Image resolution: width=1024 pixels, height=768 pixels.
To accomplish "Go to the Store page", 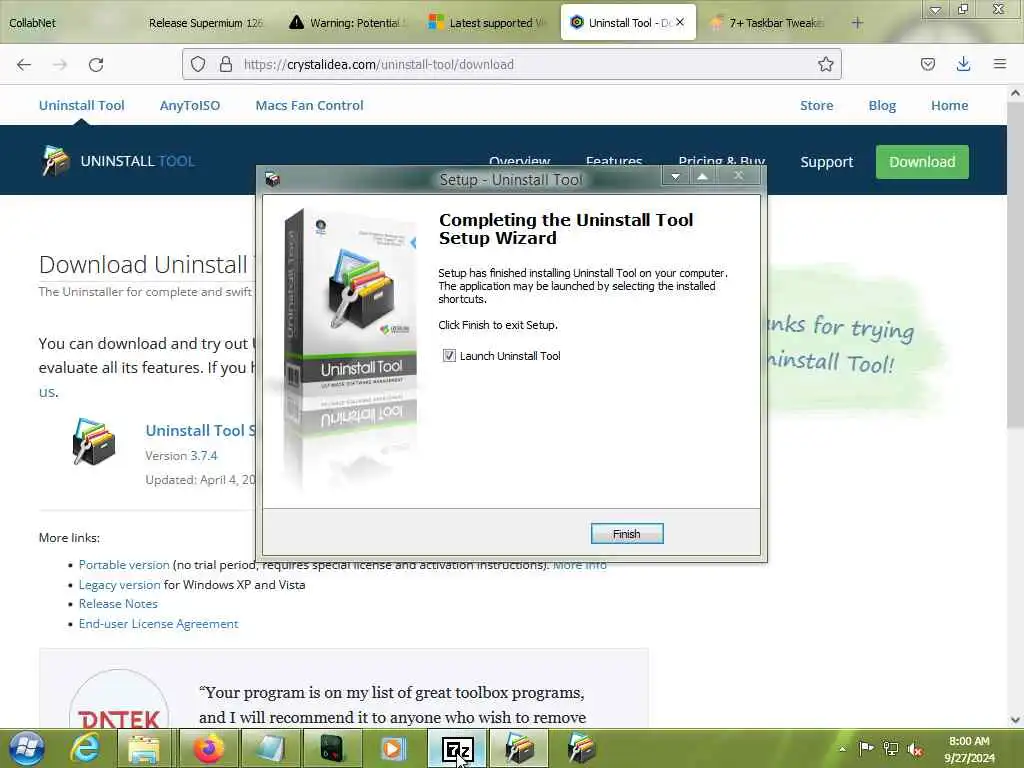I will pyautogui.click(x=816, y=105).
